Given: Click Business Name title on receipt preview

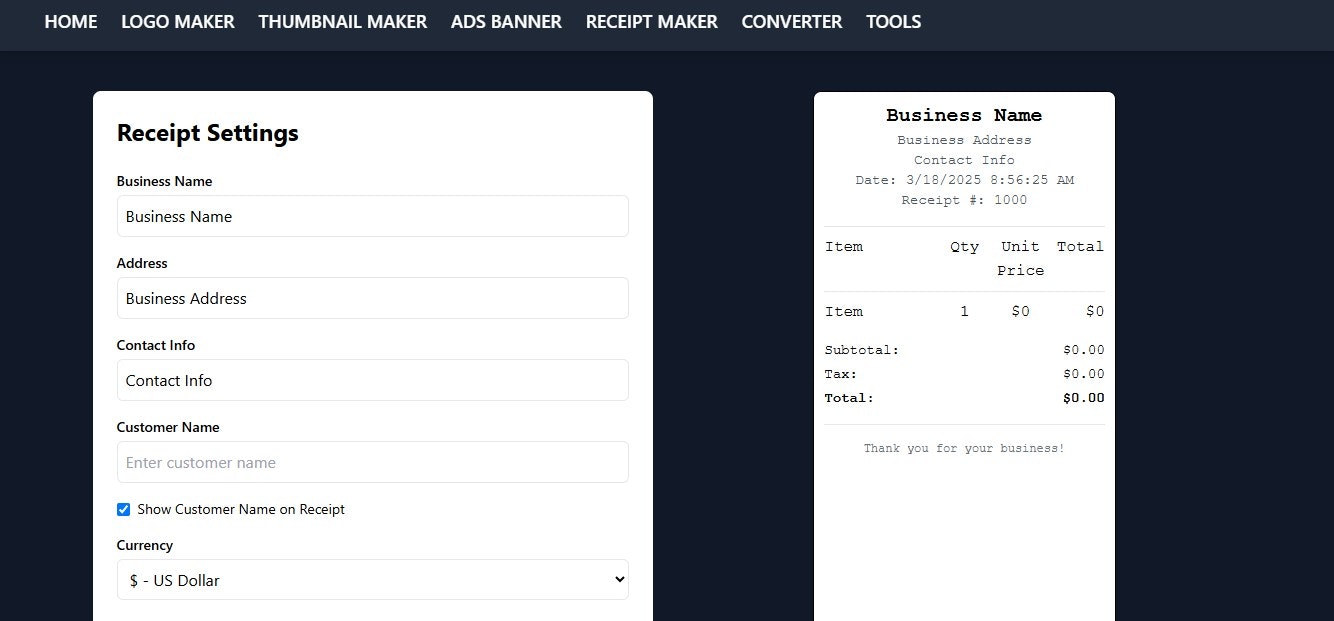Looking at the screenshot, I should [x=964, y=115].
